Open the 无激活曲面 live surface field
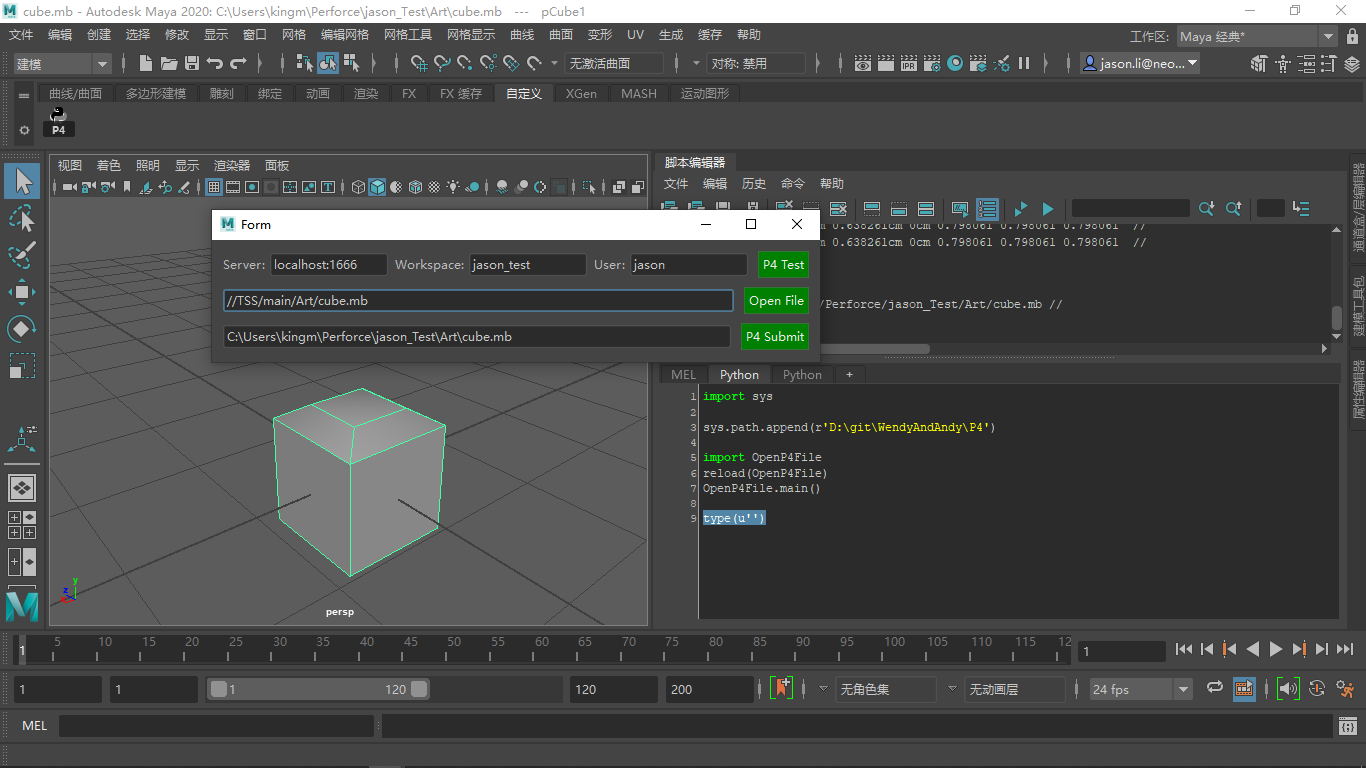 click(x=614, y=63)
